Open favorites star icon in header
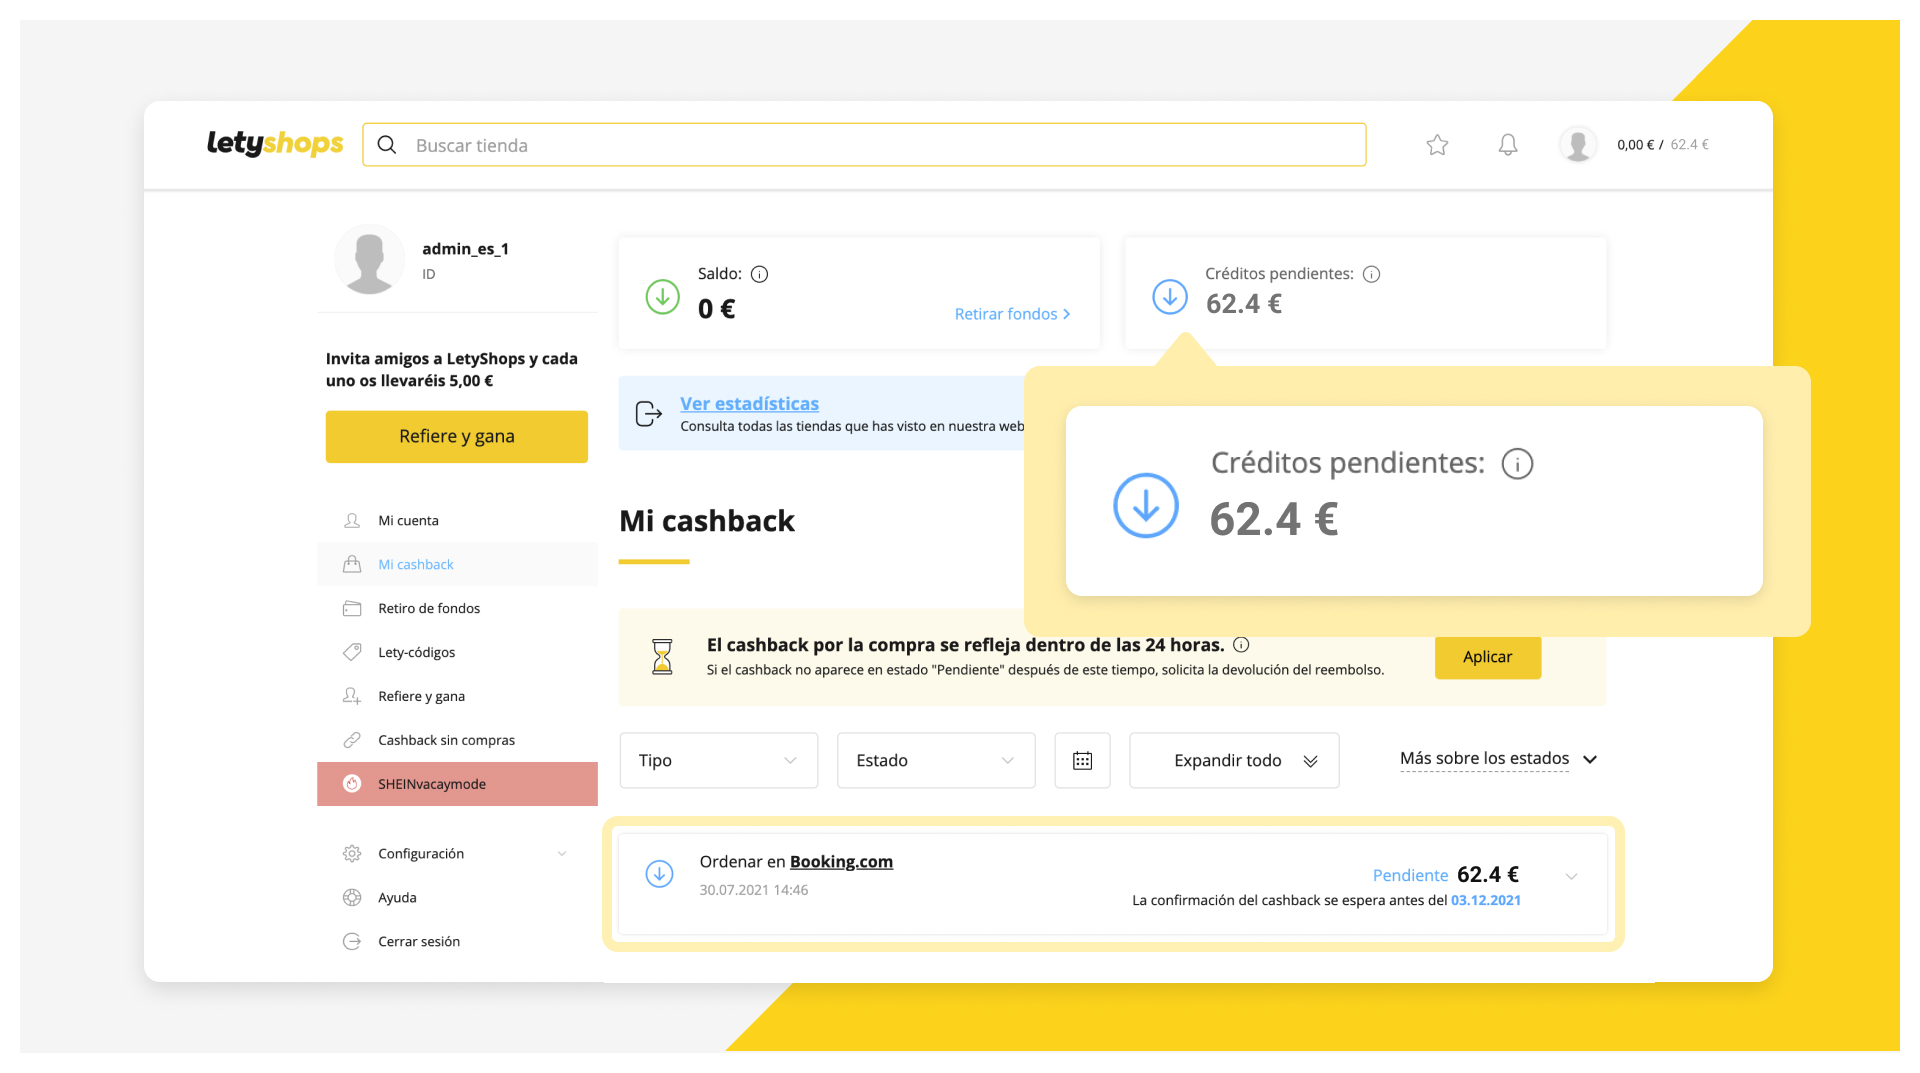Screen dimensions: 1920x1073 pyautogui.click(x=1437, y=145)
